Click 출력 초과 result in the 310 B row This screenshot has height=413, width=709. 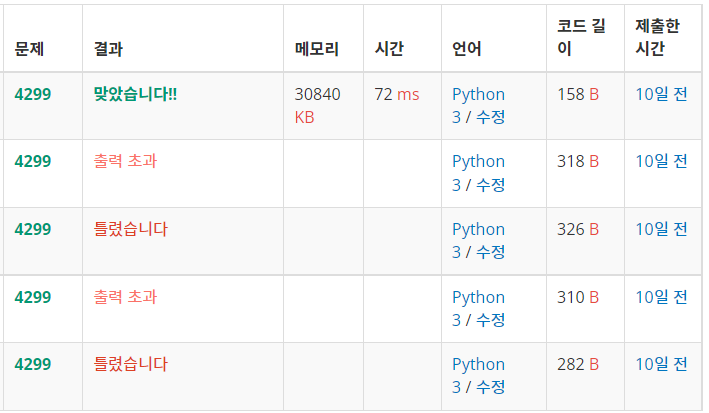pos(125,297)
